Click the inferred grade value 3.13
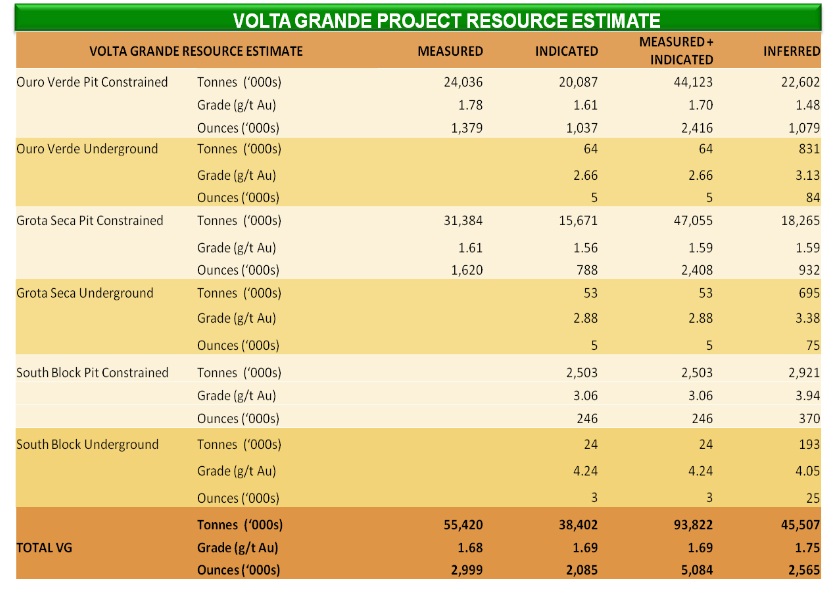The height and width of the screenshot is (593, 837). (808, 176)
